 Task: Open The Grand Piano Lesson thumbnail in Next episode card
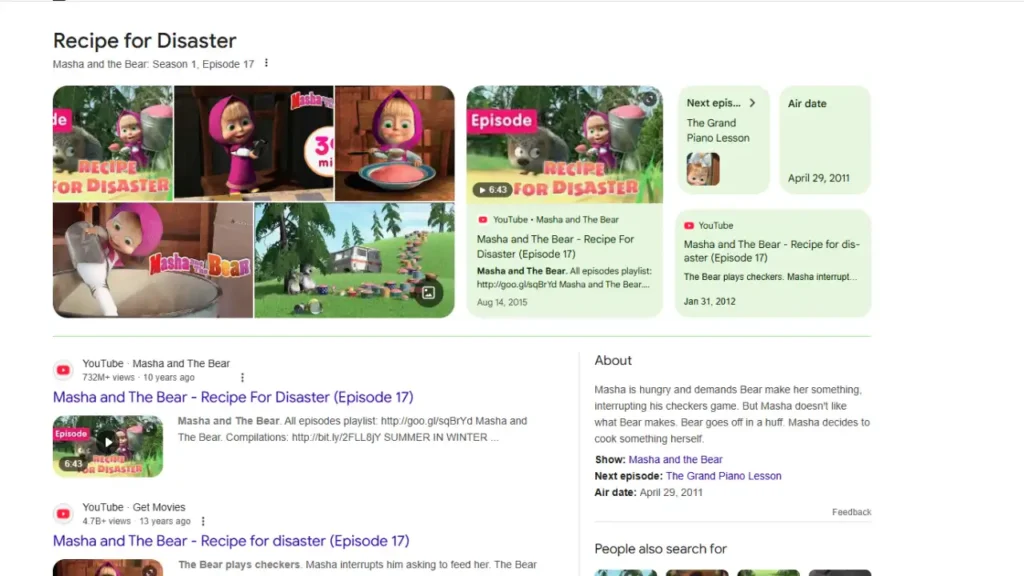point(703,169)
